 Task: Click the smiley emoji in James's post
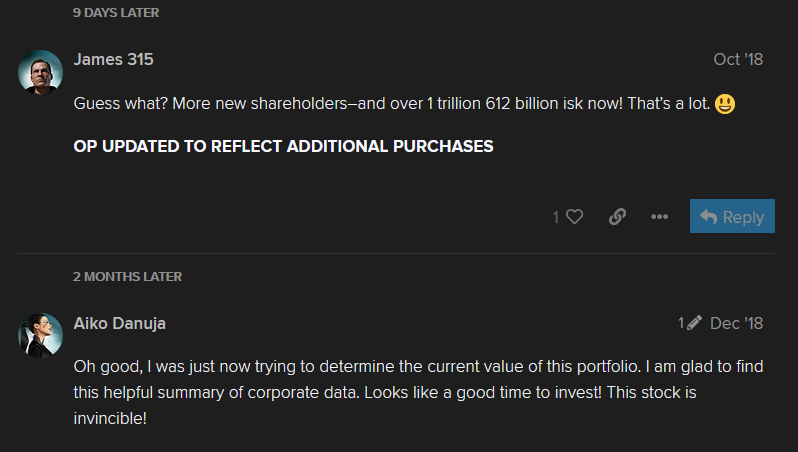pyautogui.click(x=725, y=104)
